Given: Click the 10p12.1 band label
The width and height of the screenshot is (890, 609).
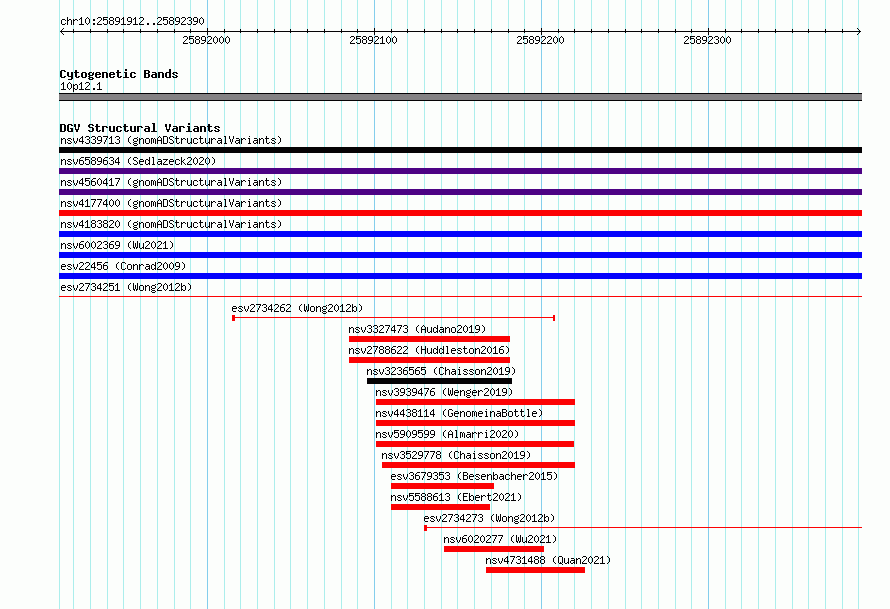Looking at the screenshot, I should [x=81, y=86].
